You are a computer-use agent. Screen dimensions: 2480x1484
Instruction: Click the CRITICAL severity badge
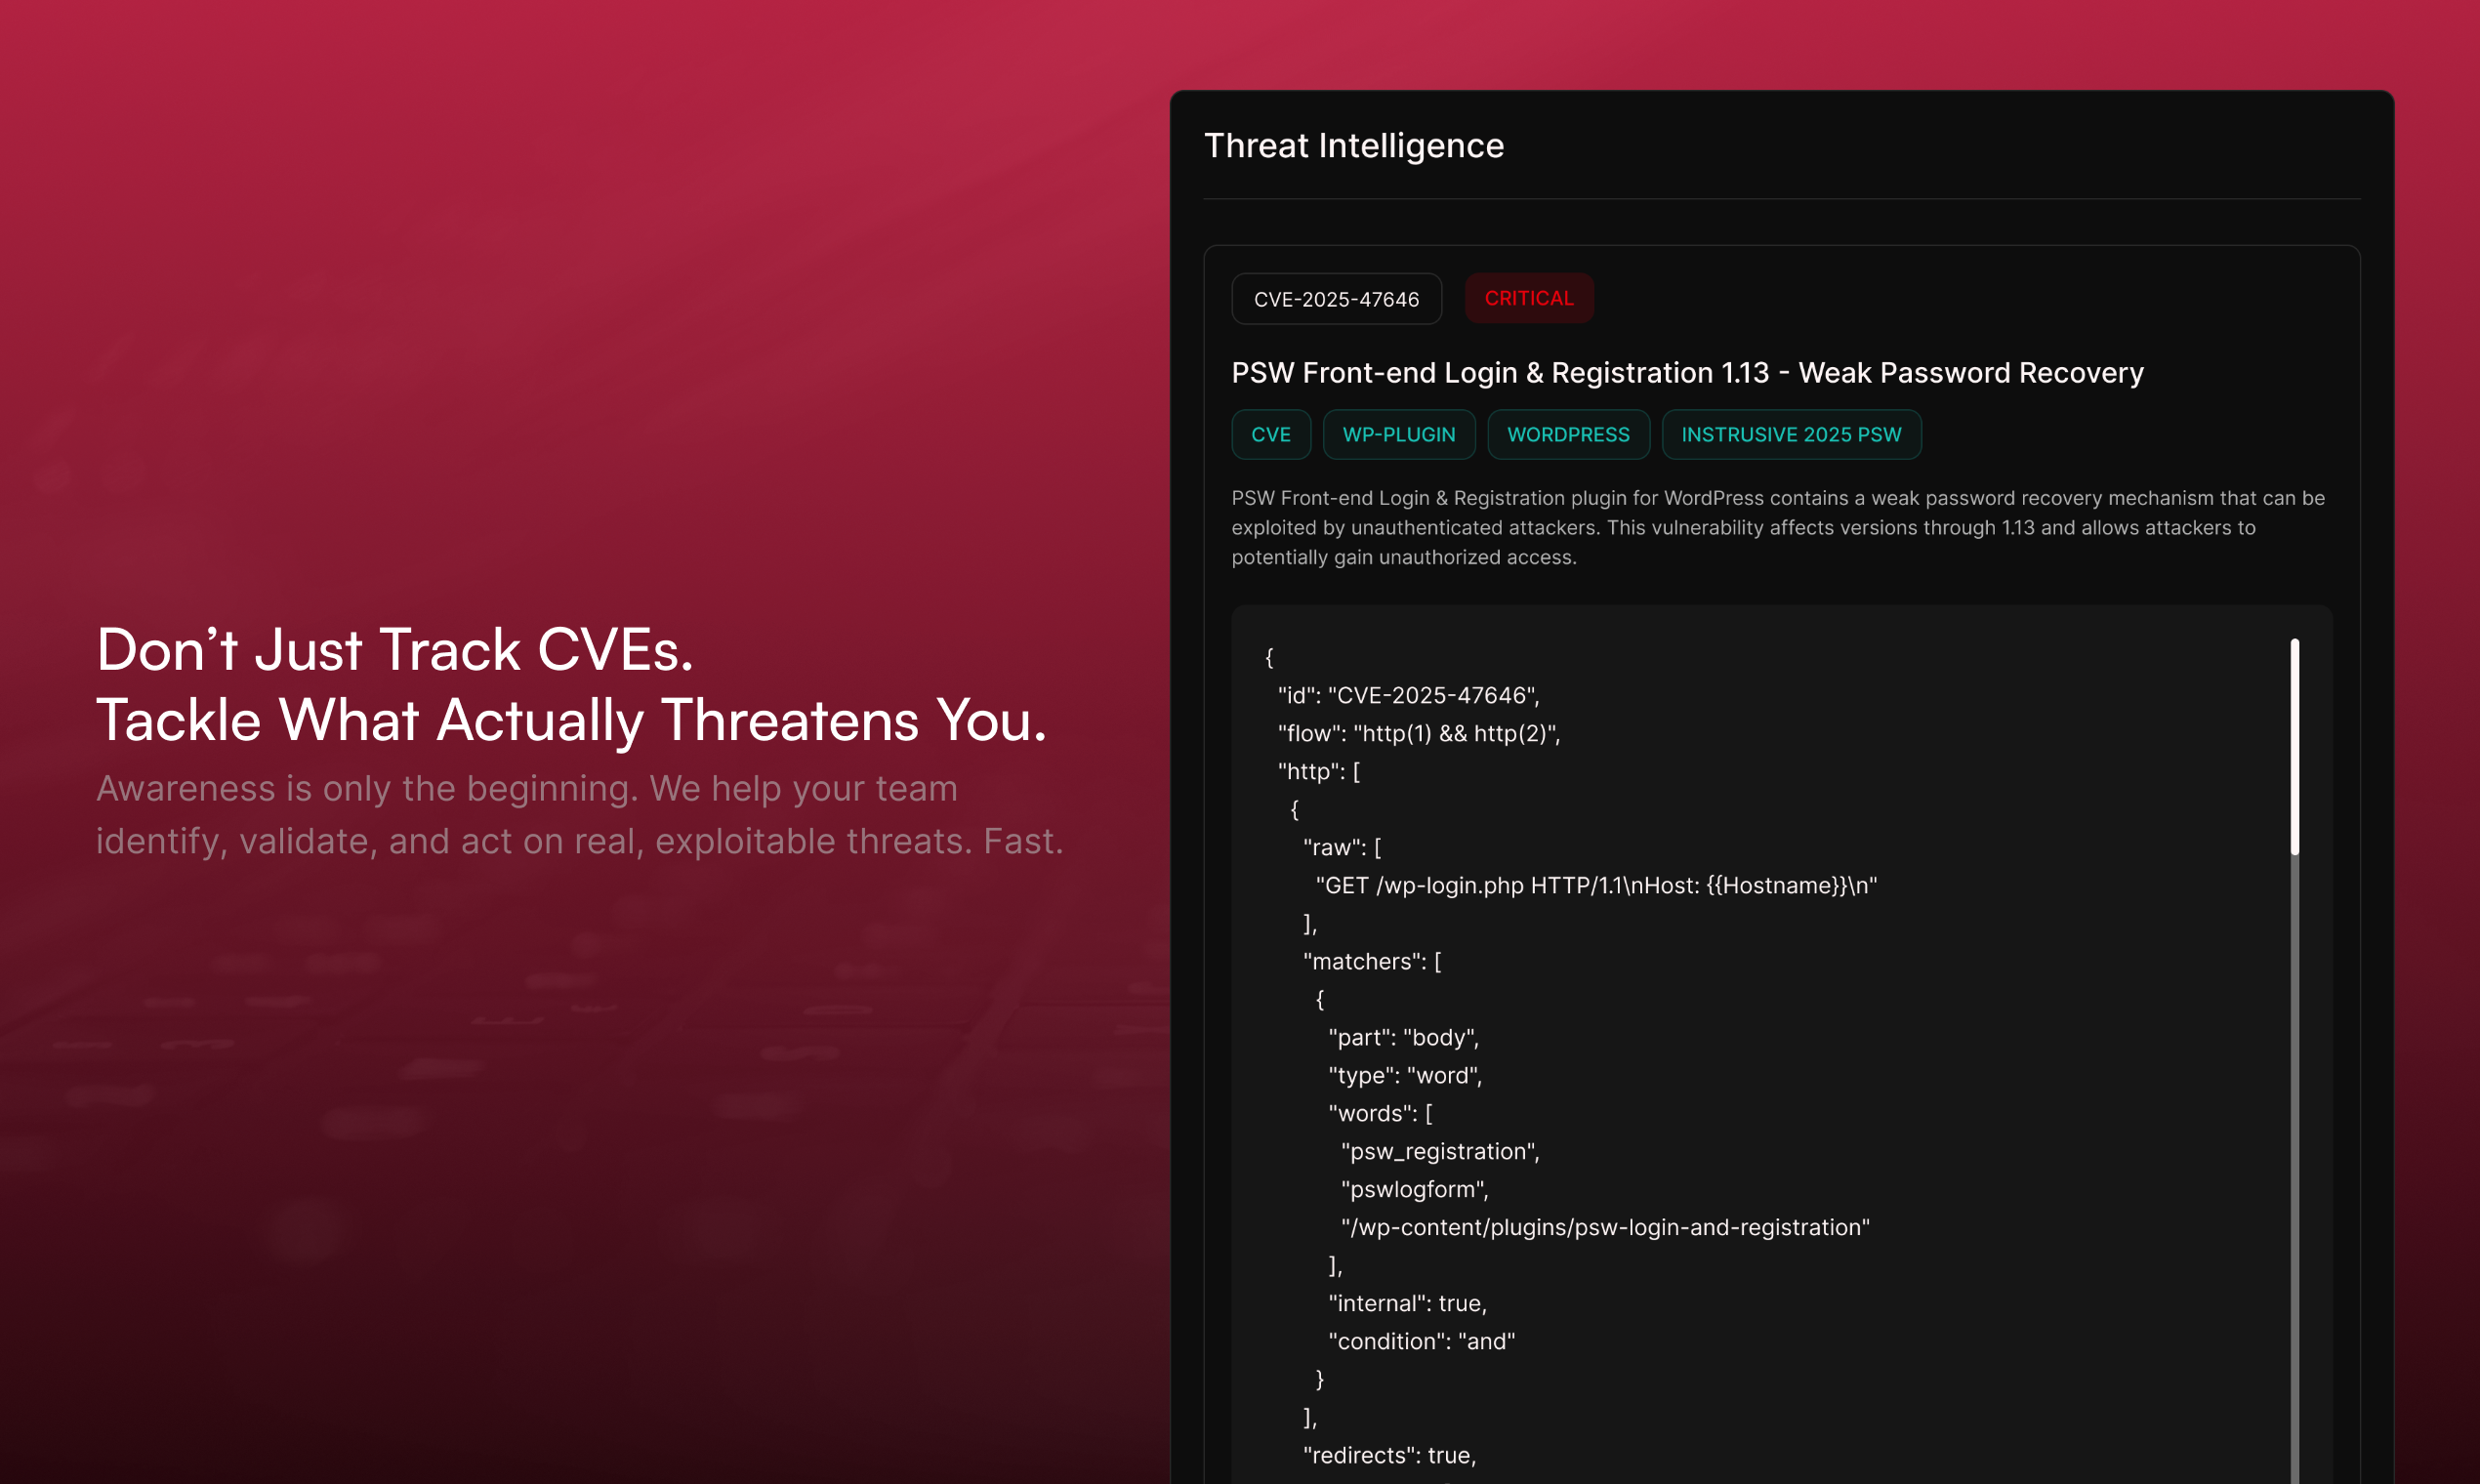[1529, 298]
